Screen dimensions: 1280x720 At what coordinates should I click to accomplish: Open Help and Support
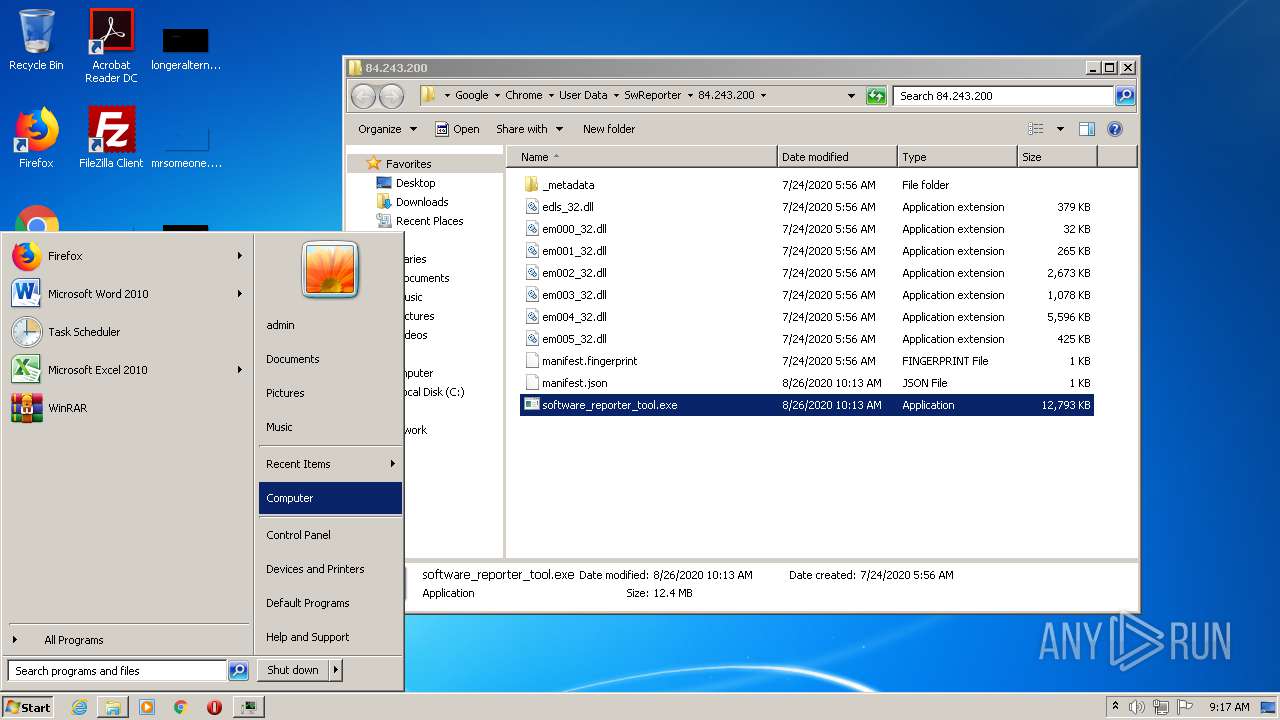(x=330, y=637)
